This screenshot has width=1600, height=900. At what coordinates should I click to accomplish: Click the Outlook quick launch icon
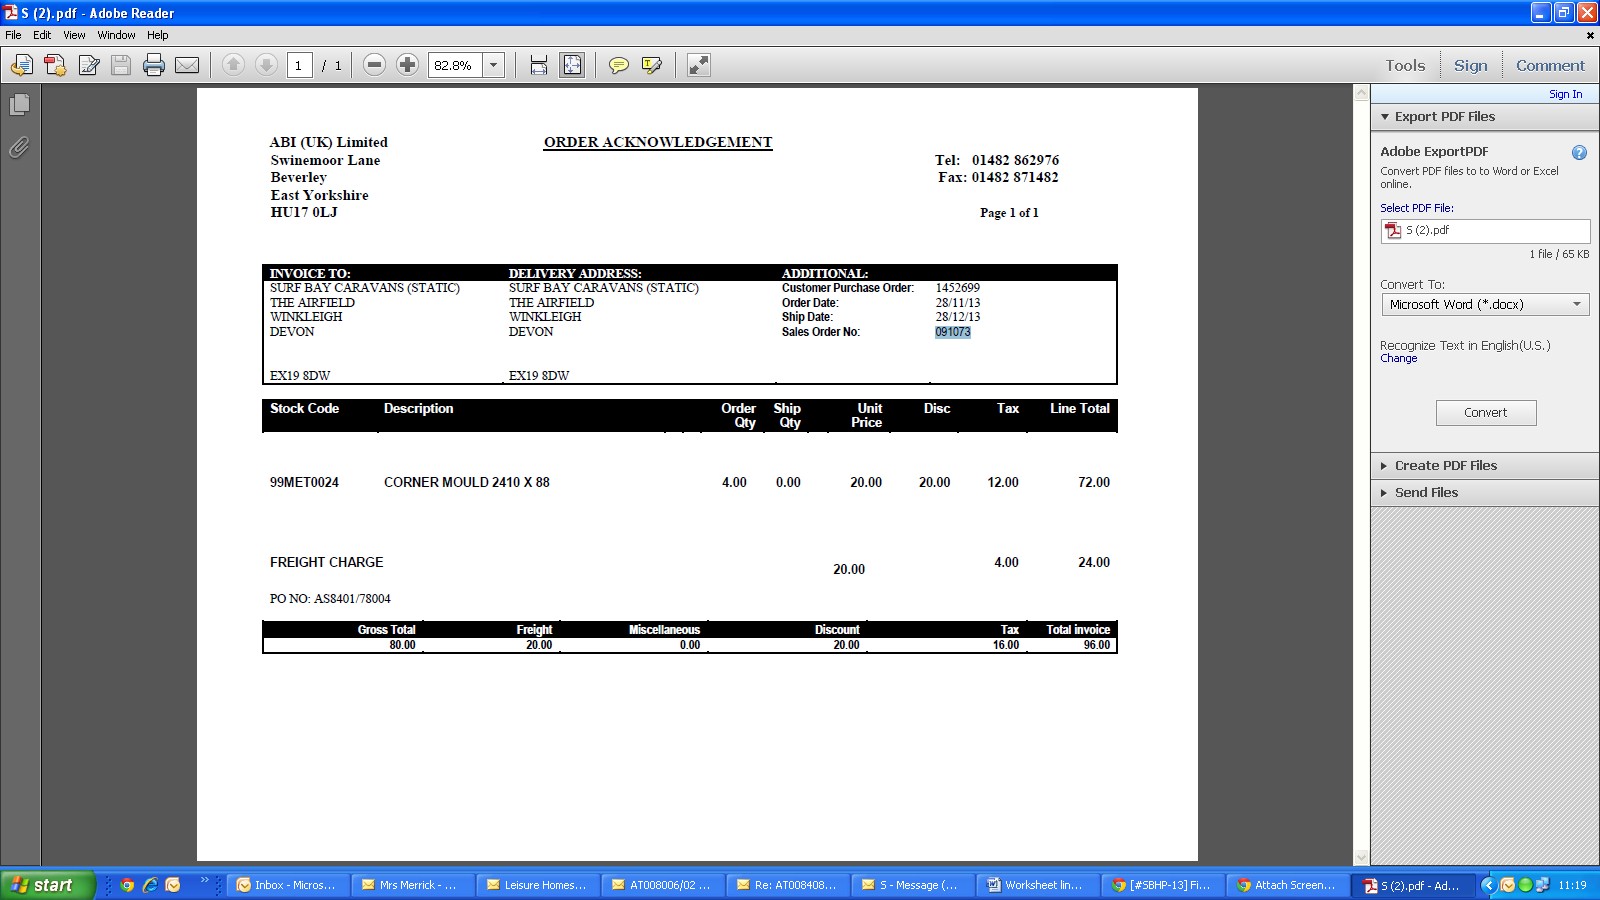click(173, 885)
